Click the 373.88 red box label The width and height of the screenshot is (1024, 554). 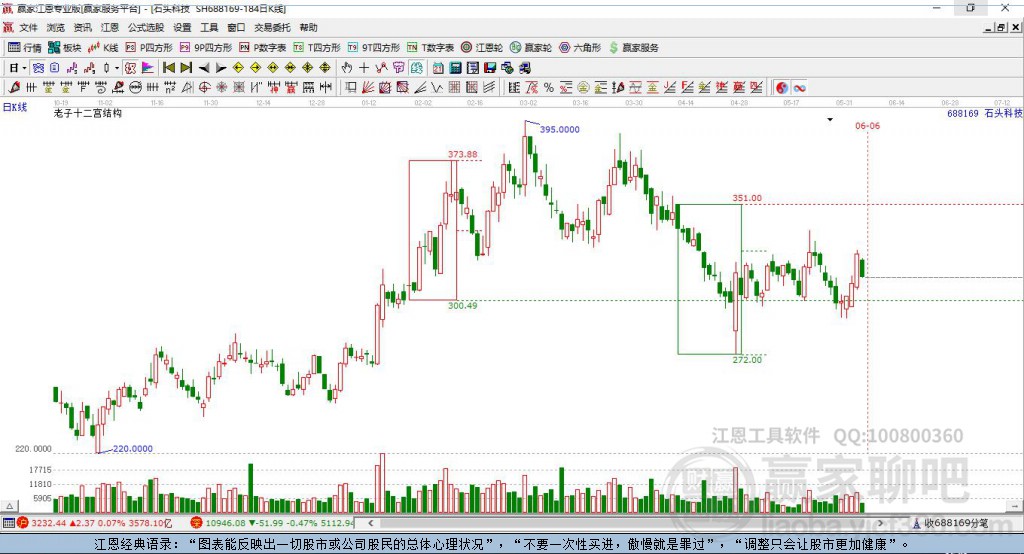(462, 155)
